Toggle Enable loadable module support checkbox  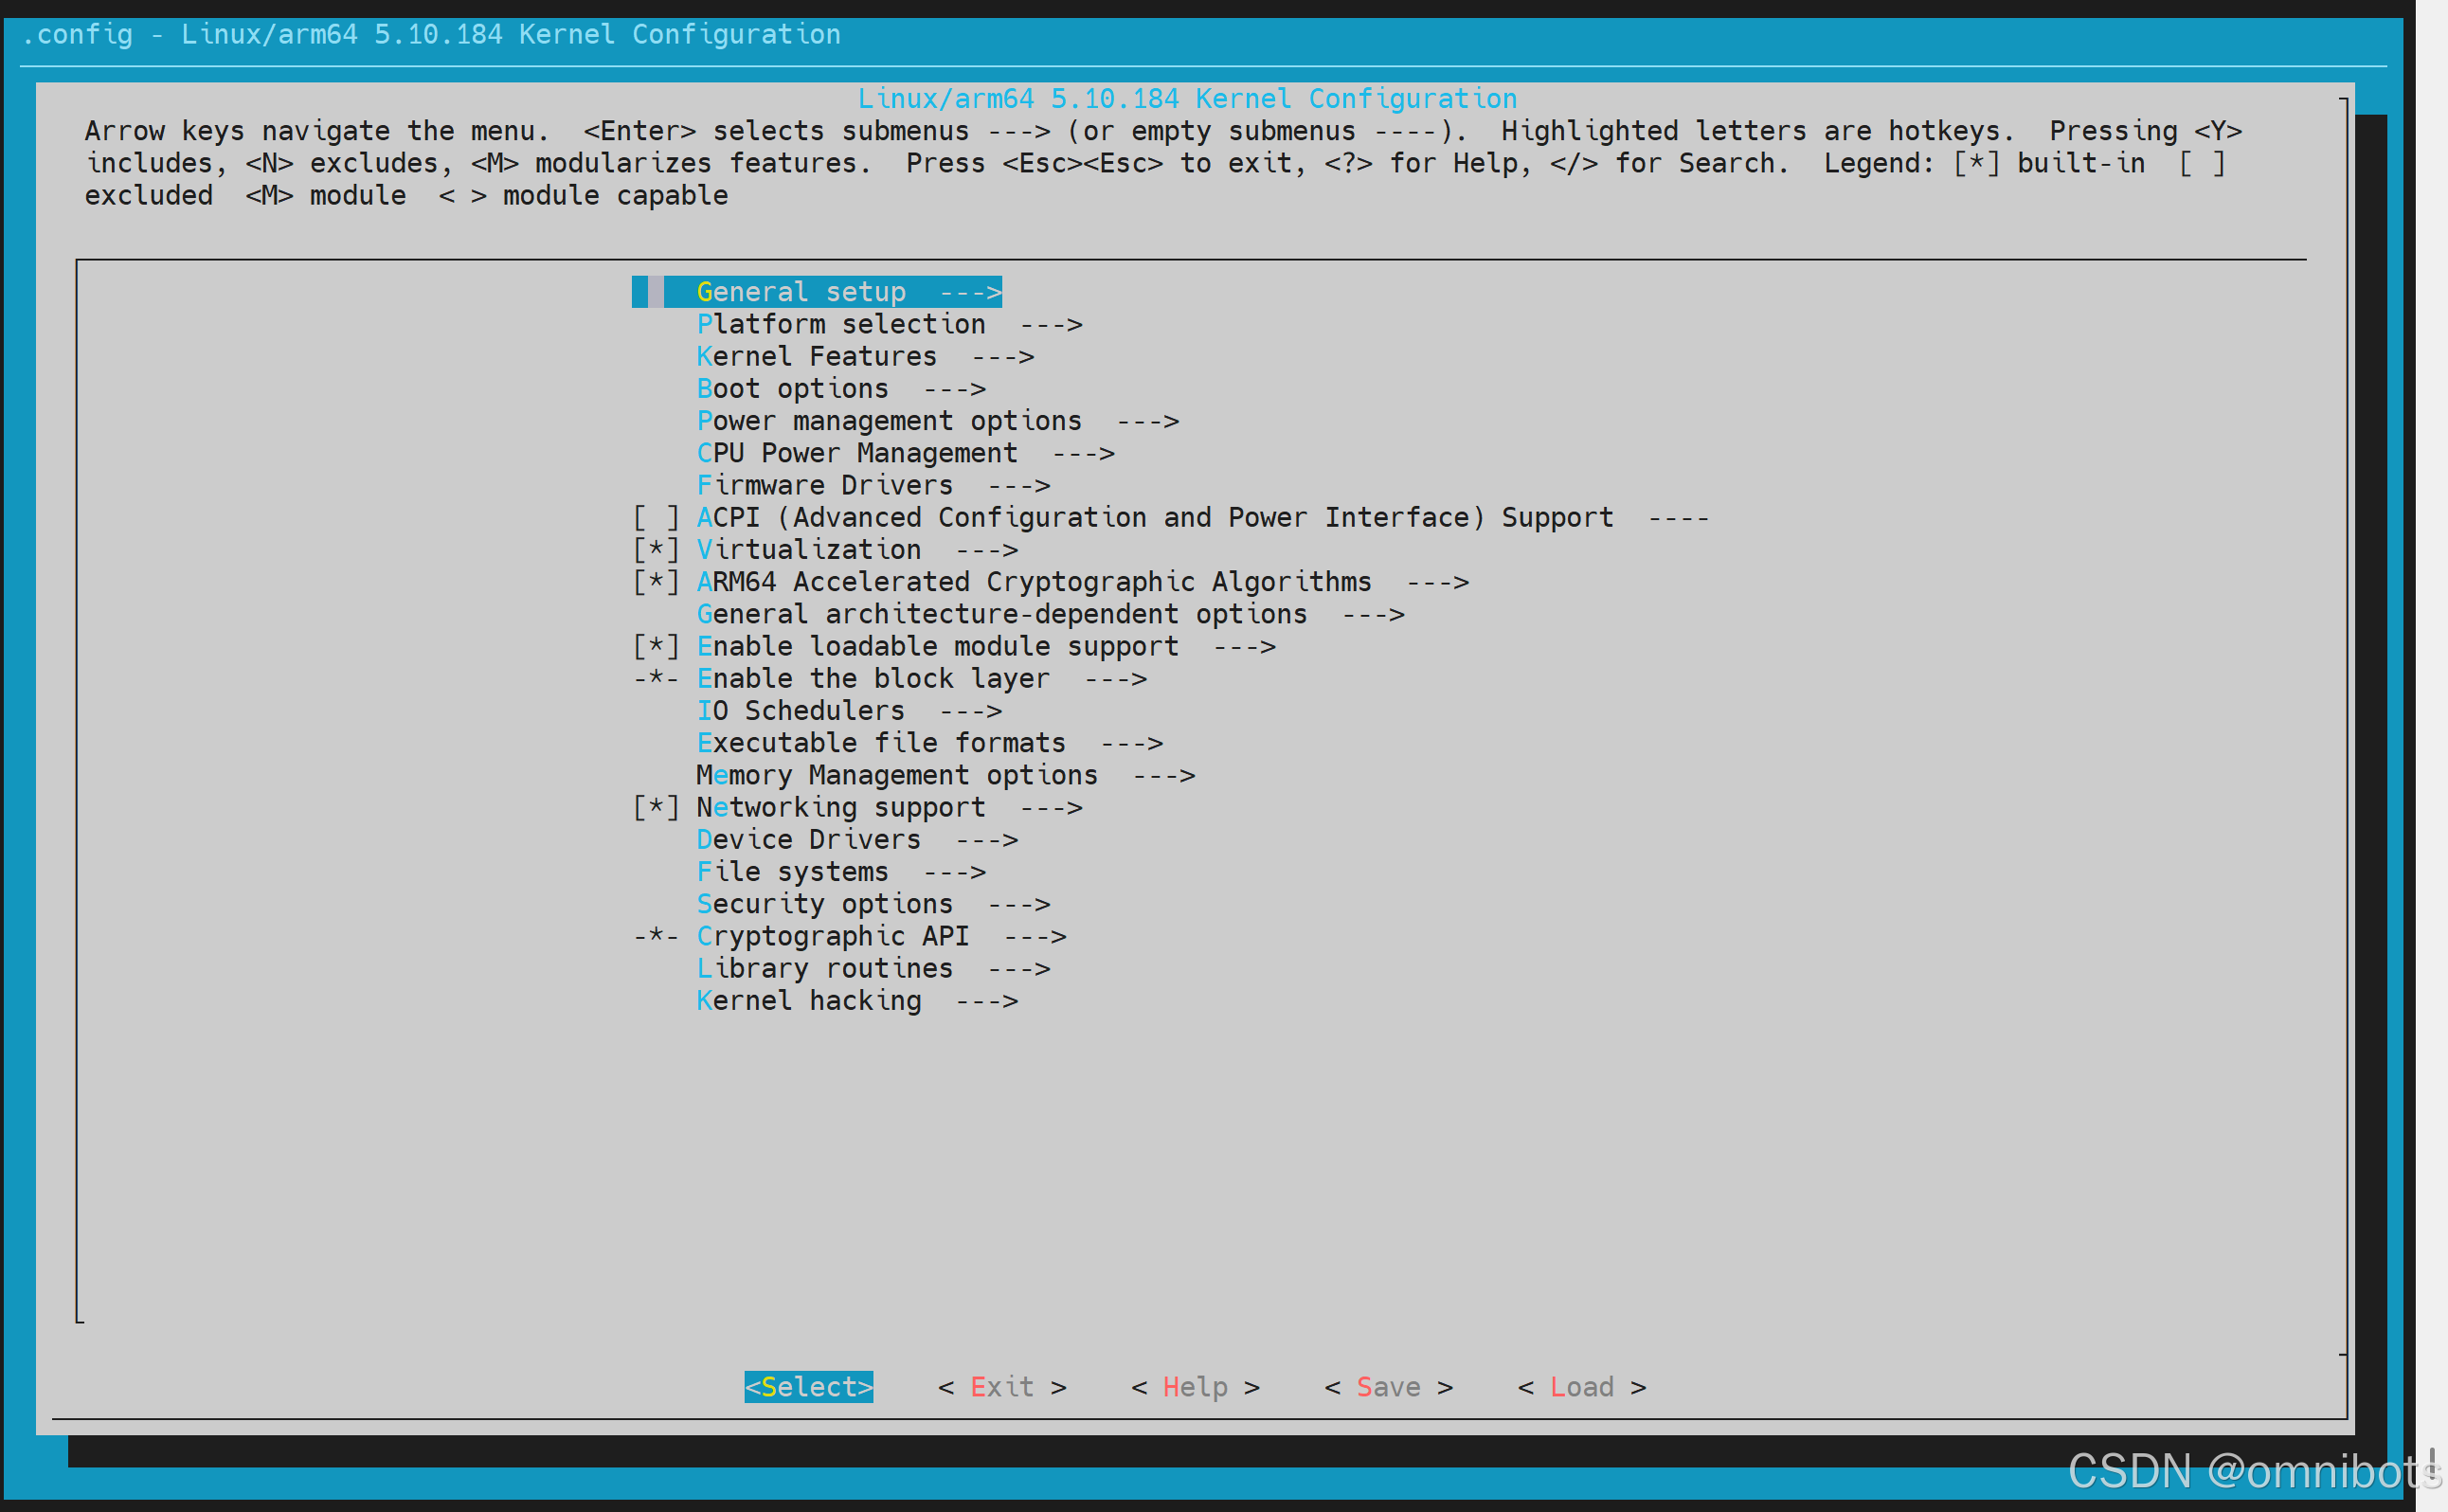click(656, 647)
